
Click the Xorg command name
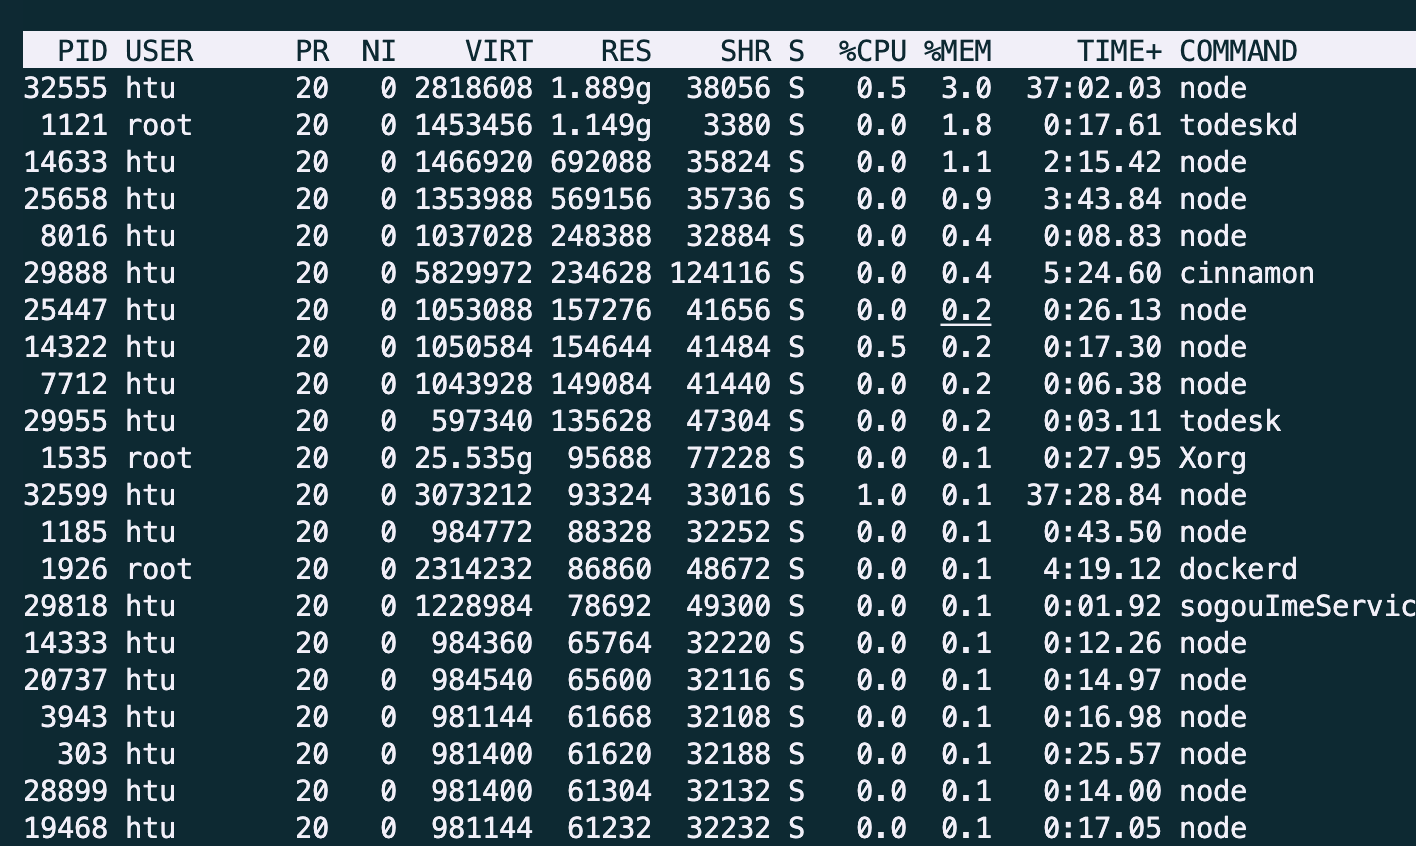pyautogui.click(x=1213, y=458)
